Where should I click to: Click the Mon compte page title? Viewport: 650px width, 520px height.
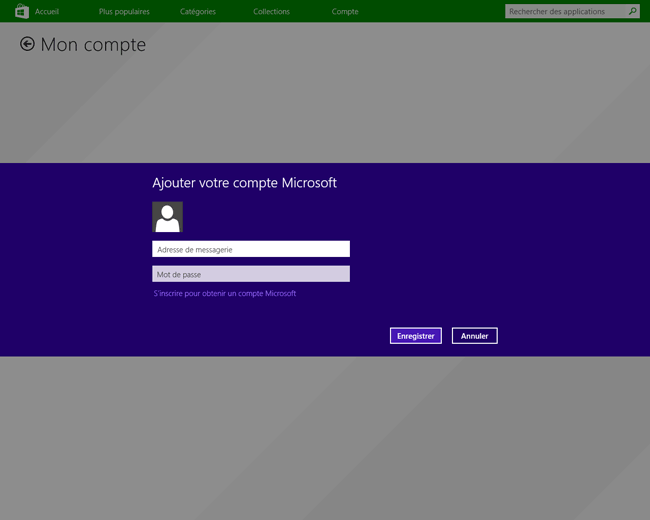click(x=93, y=45)
